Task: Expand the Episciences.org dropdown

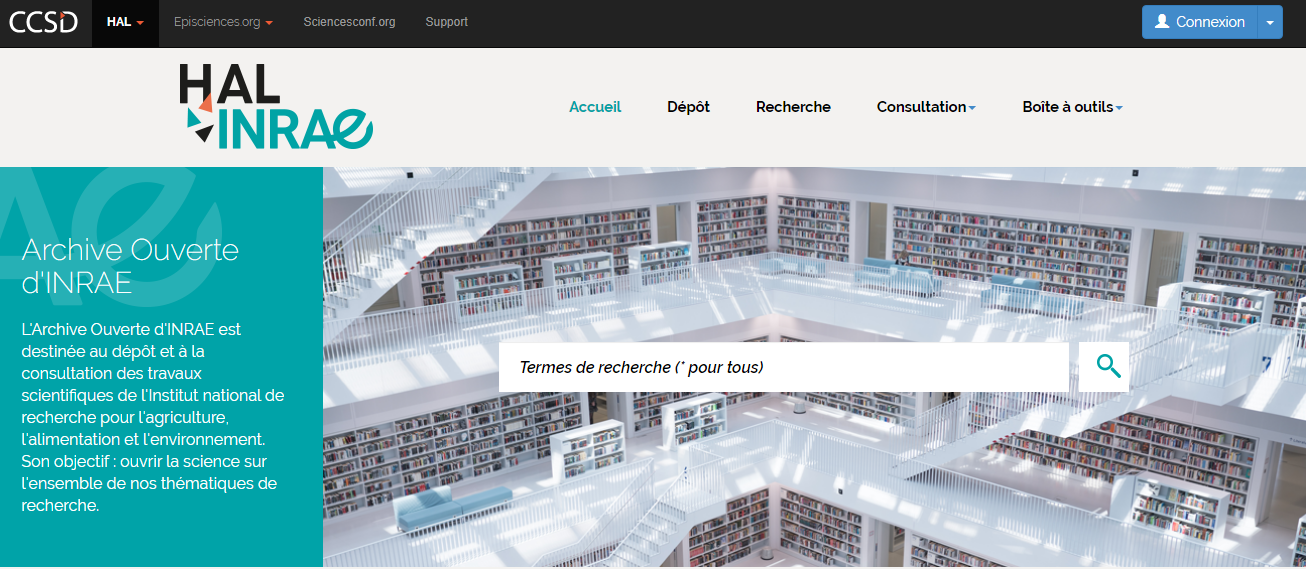Action: coord(223,22)
